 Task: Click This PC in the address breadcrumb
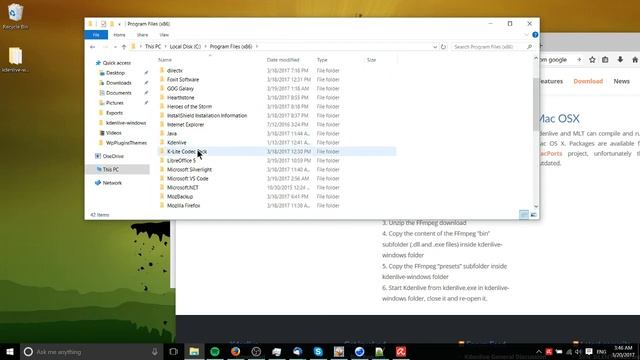153,47
